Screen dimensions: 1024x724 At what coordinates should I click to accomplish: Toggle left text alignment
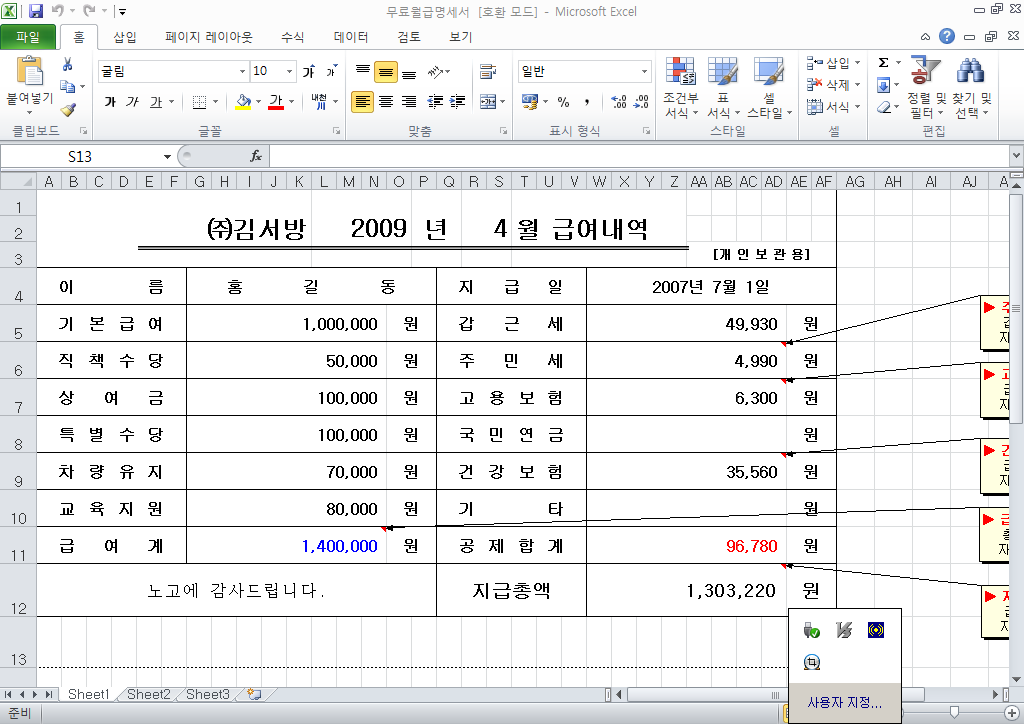(362, 102)
